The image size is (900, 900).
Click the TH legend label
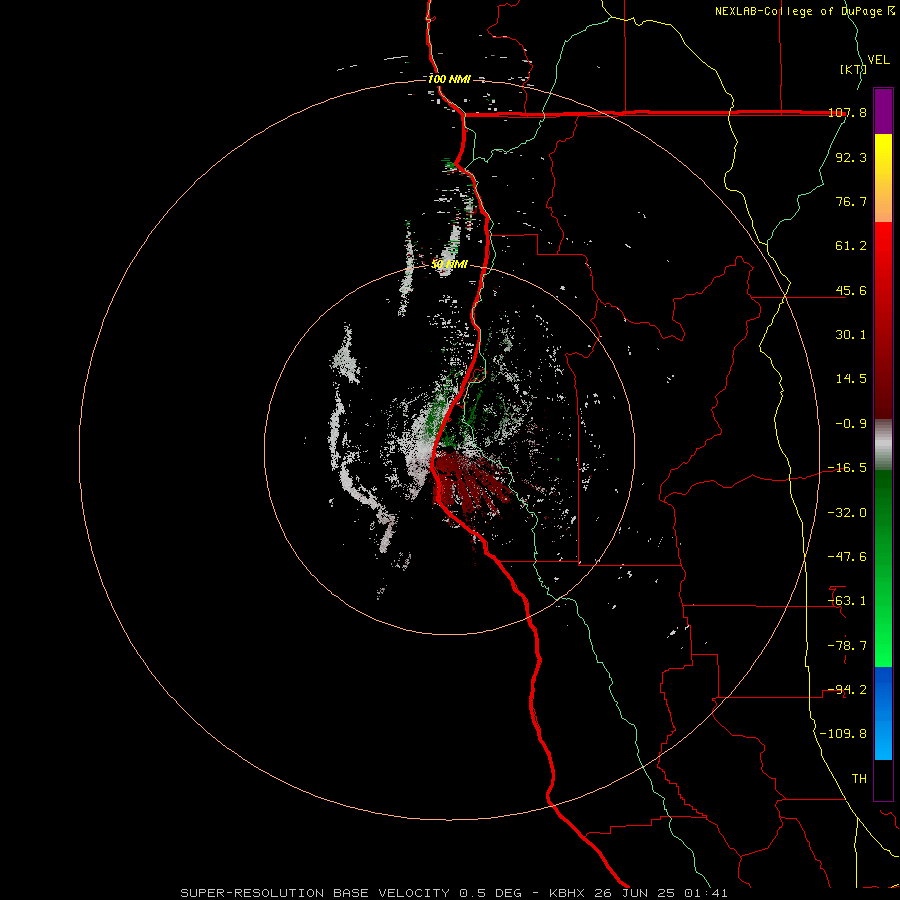point(859,779)
